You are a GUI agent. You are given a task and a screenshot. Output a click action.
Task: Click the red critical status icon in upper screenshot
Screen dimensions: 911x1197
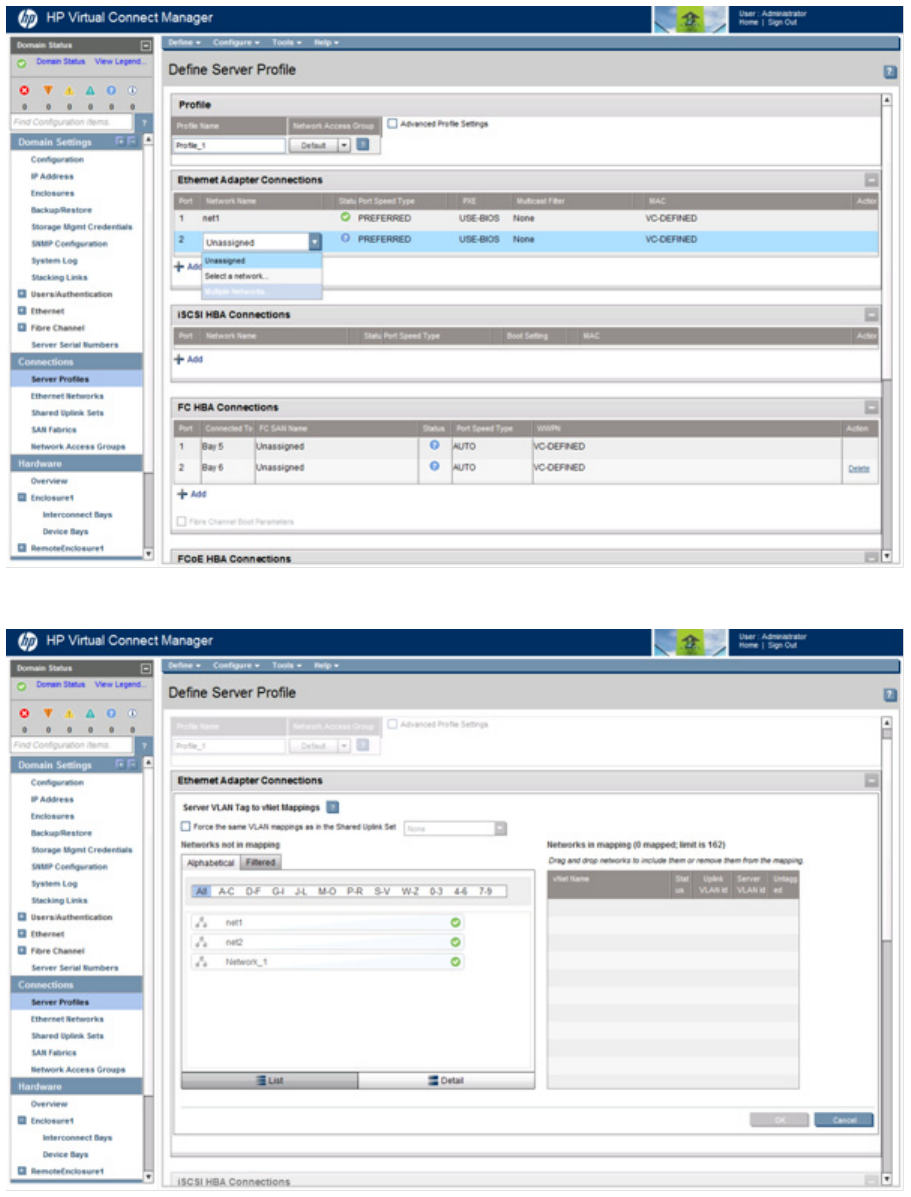point(24,90)
